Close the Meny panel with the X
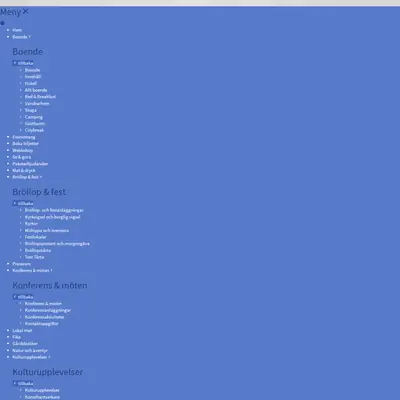 point(26,12)
